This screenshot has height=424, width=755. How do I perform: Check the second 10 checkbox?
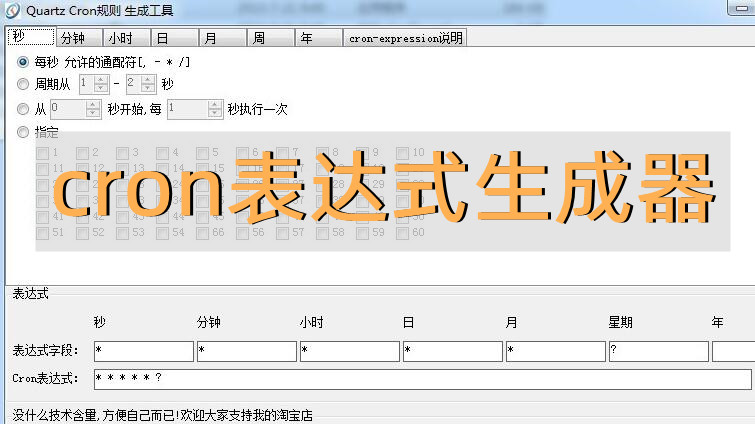pos(403,153)
